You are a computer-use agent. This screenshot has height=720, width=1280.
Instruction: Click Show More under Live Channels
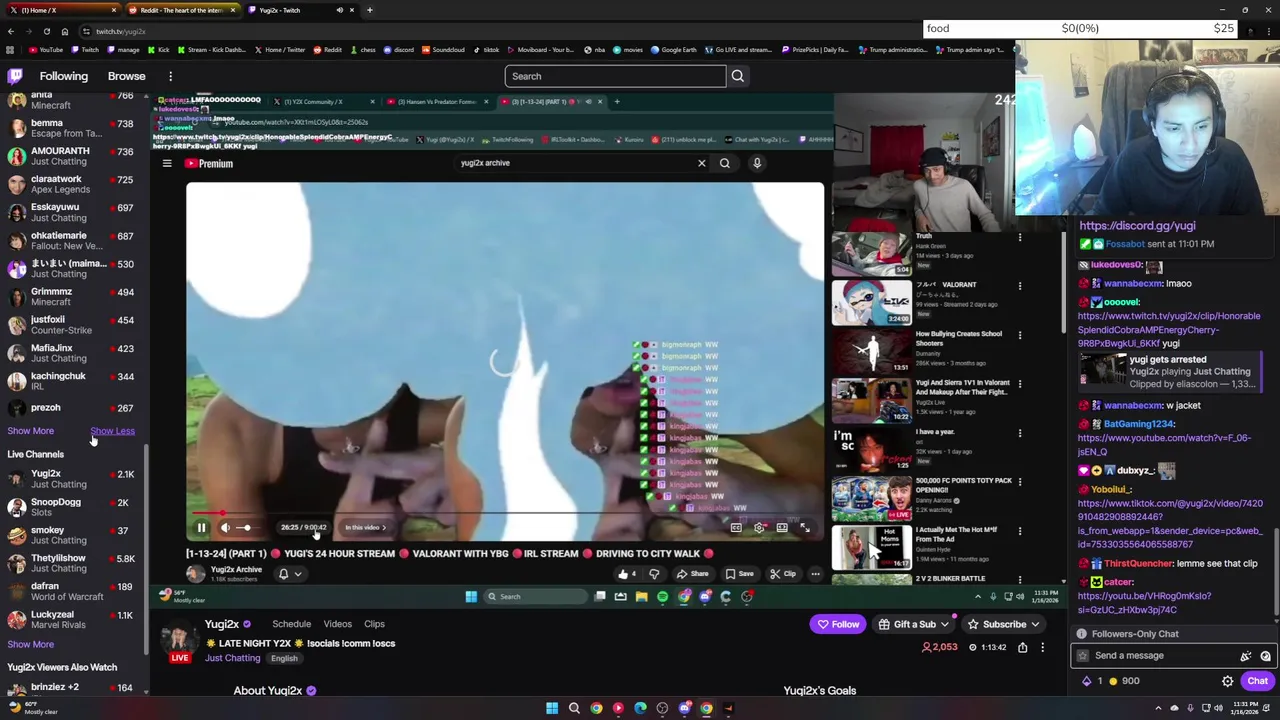31,645
